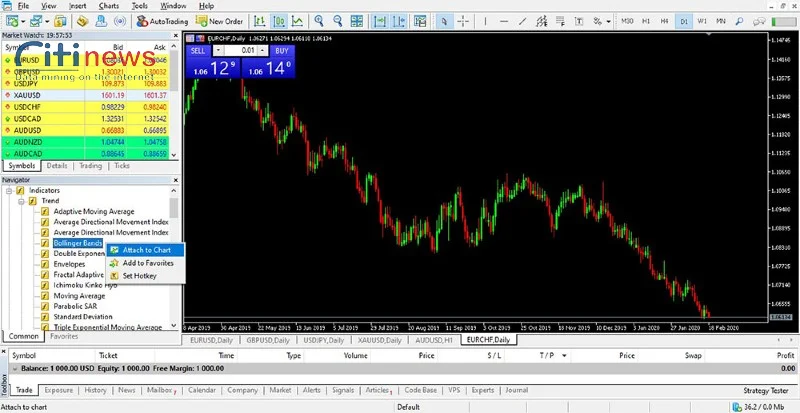Switch to Navigator Favorites tab
Viewport: 800px width, 413px height.
64,336
